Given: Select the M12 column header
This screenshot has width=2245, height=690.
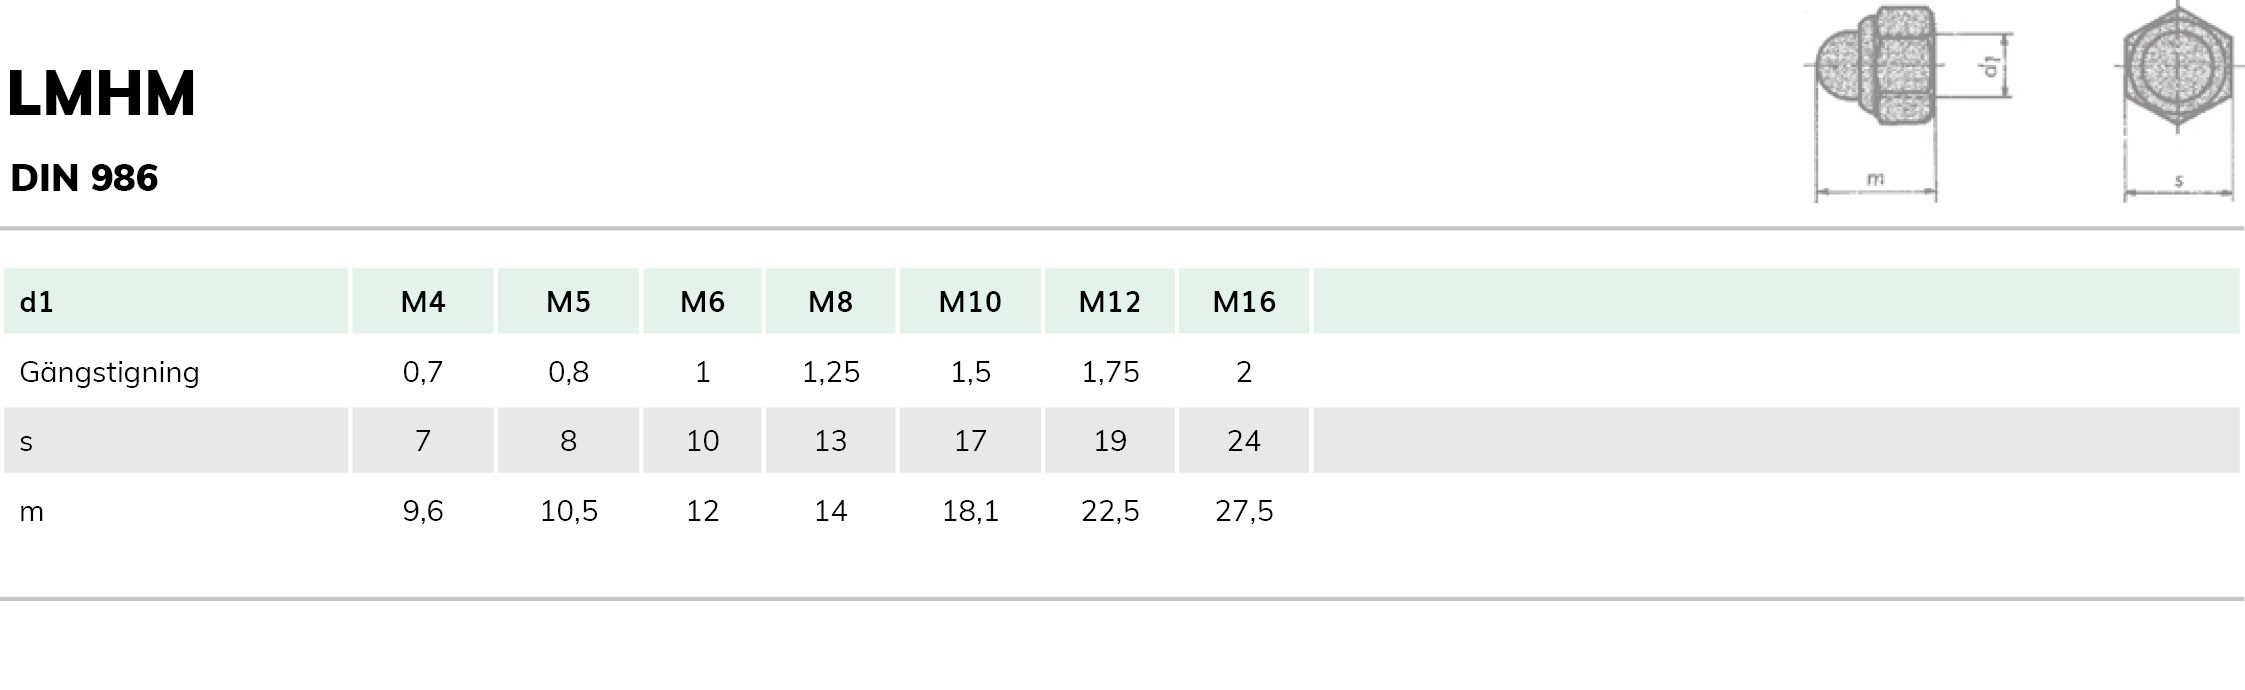Looking at the screenshot, I should tap(1110, 301).
